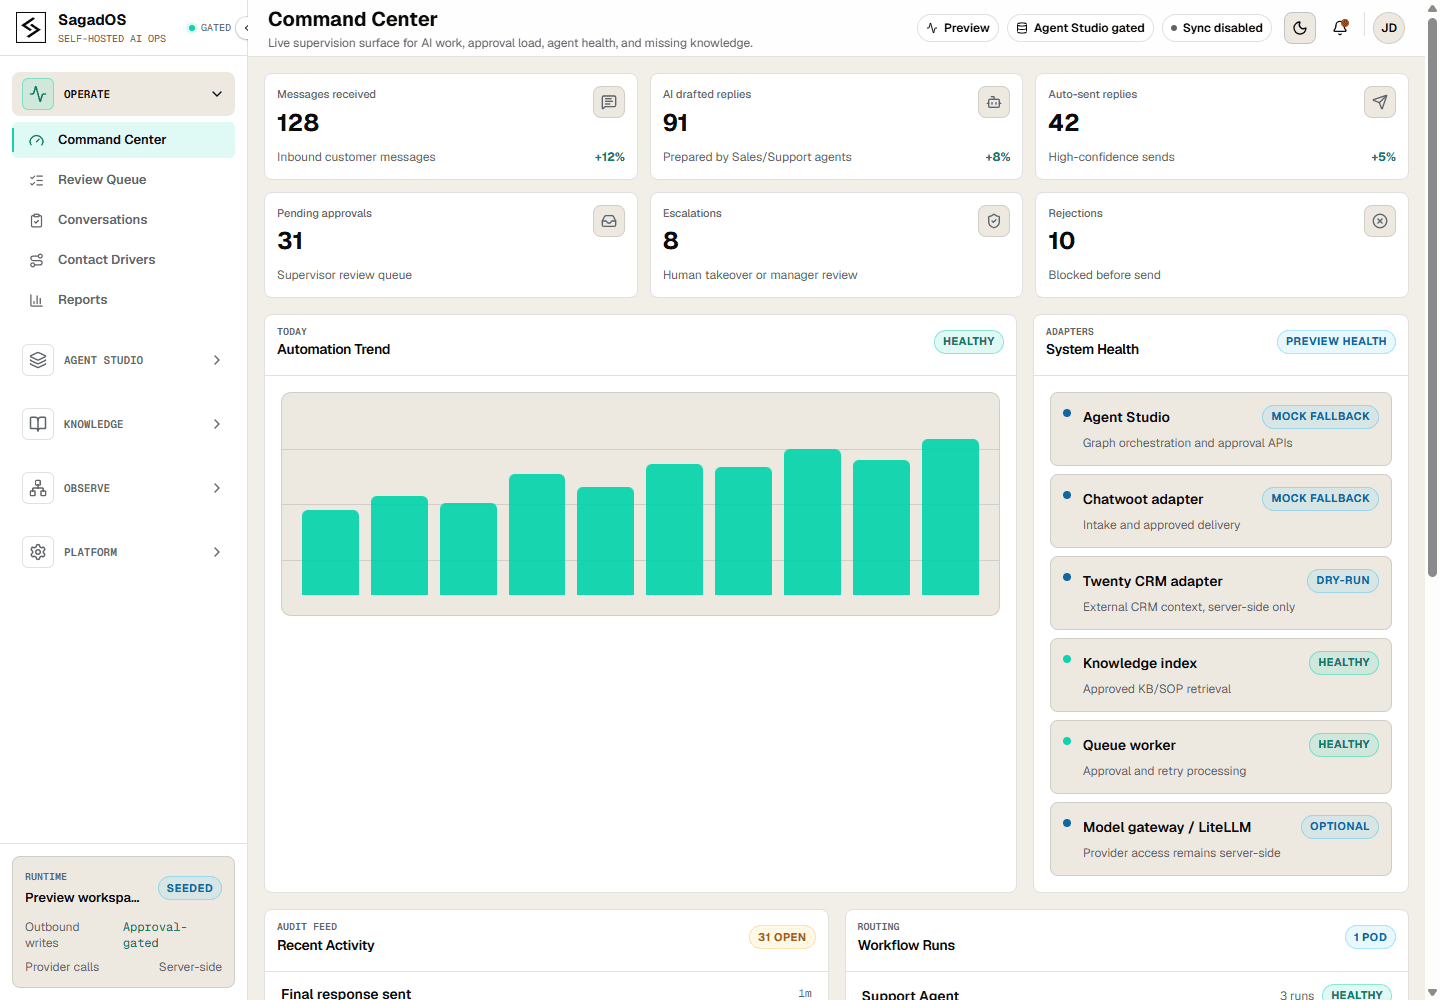1440x1000 pixels.
Task: Open notifications via the bell icon
Action: [x=1340, y=28]
